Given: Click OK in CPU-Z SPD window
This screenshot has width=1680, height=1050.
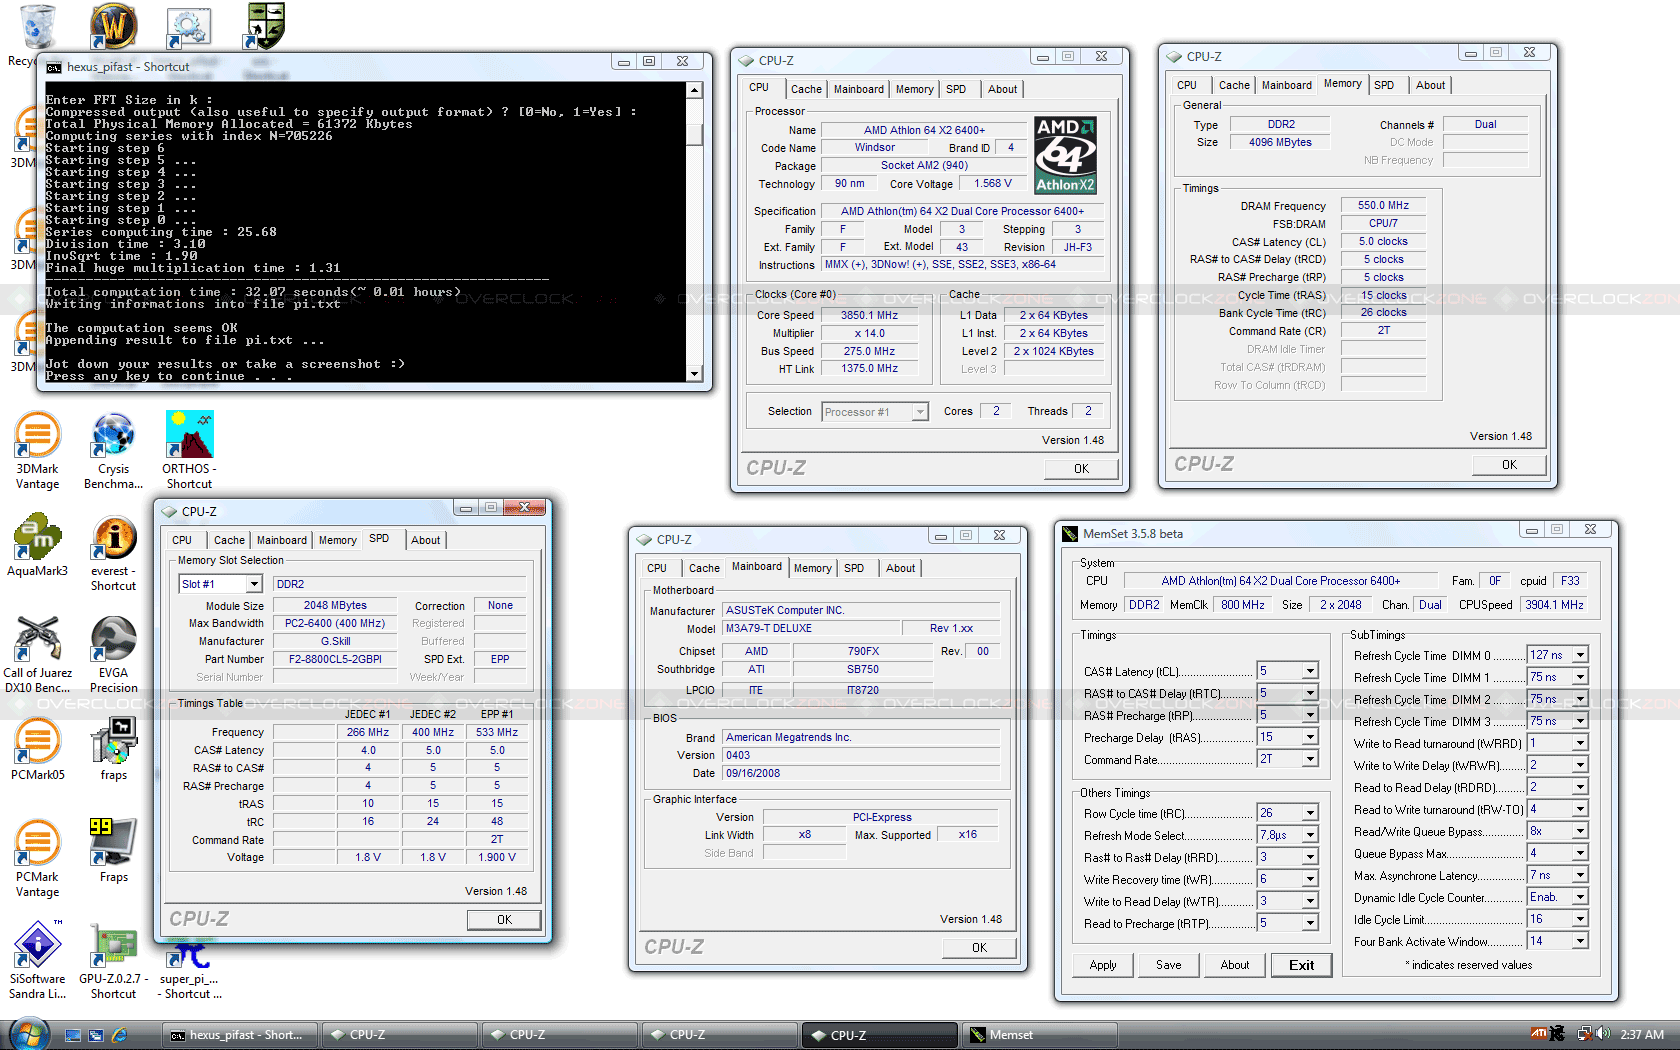Looking at the screenshot, I should tap(504, 919).
